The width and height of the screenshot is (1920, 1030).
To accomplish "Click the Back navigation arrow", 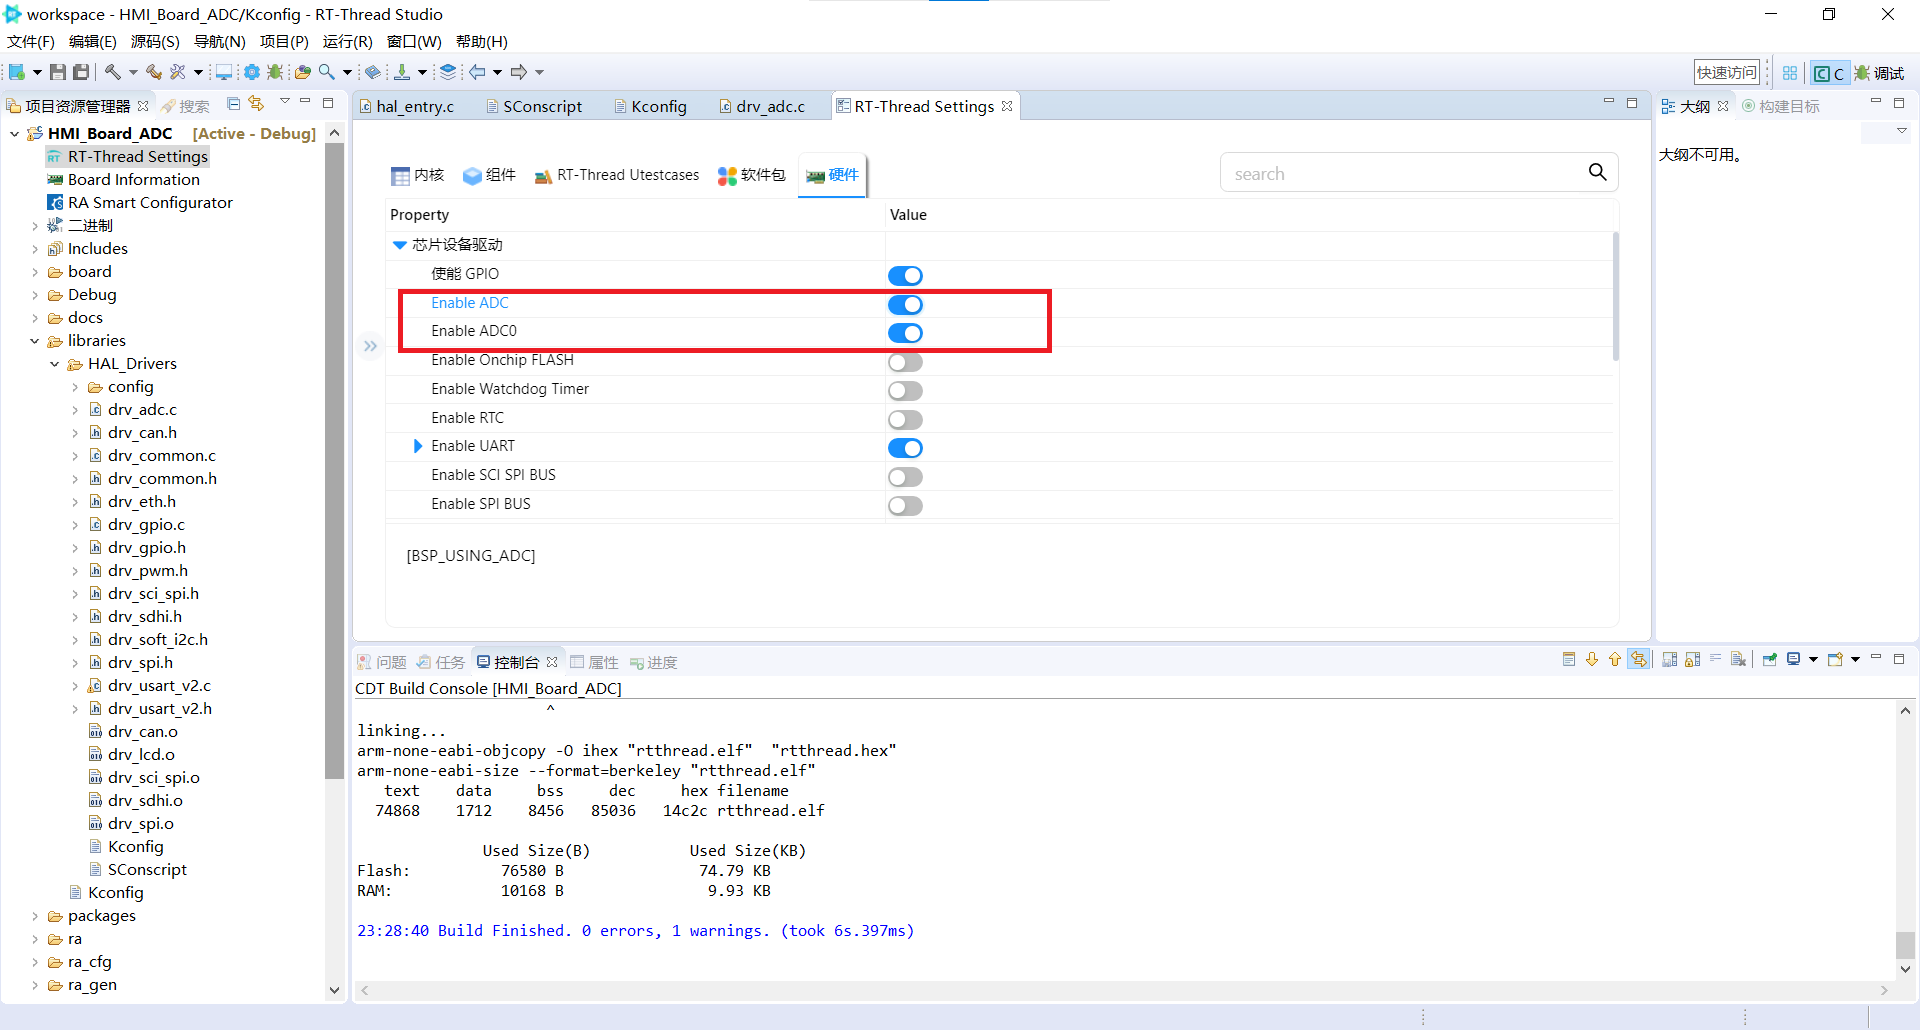I will 478,72.
